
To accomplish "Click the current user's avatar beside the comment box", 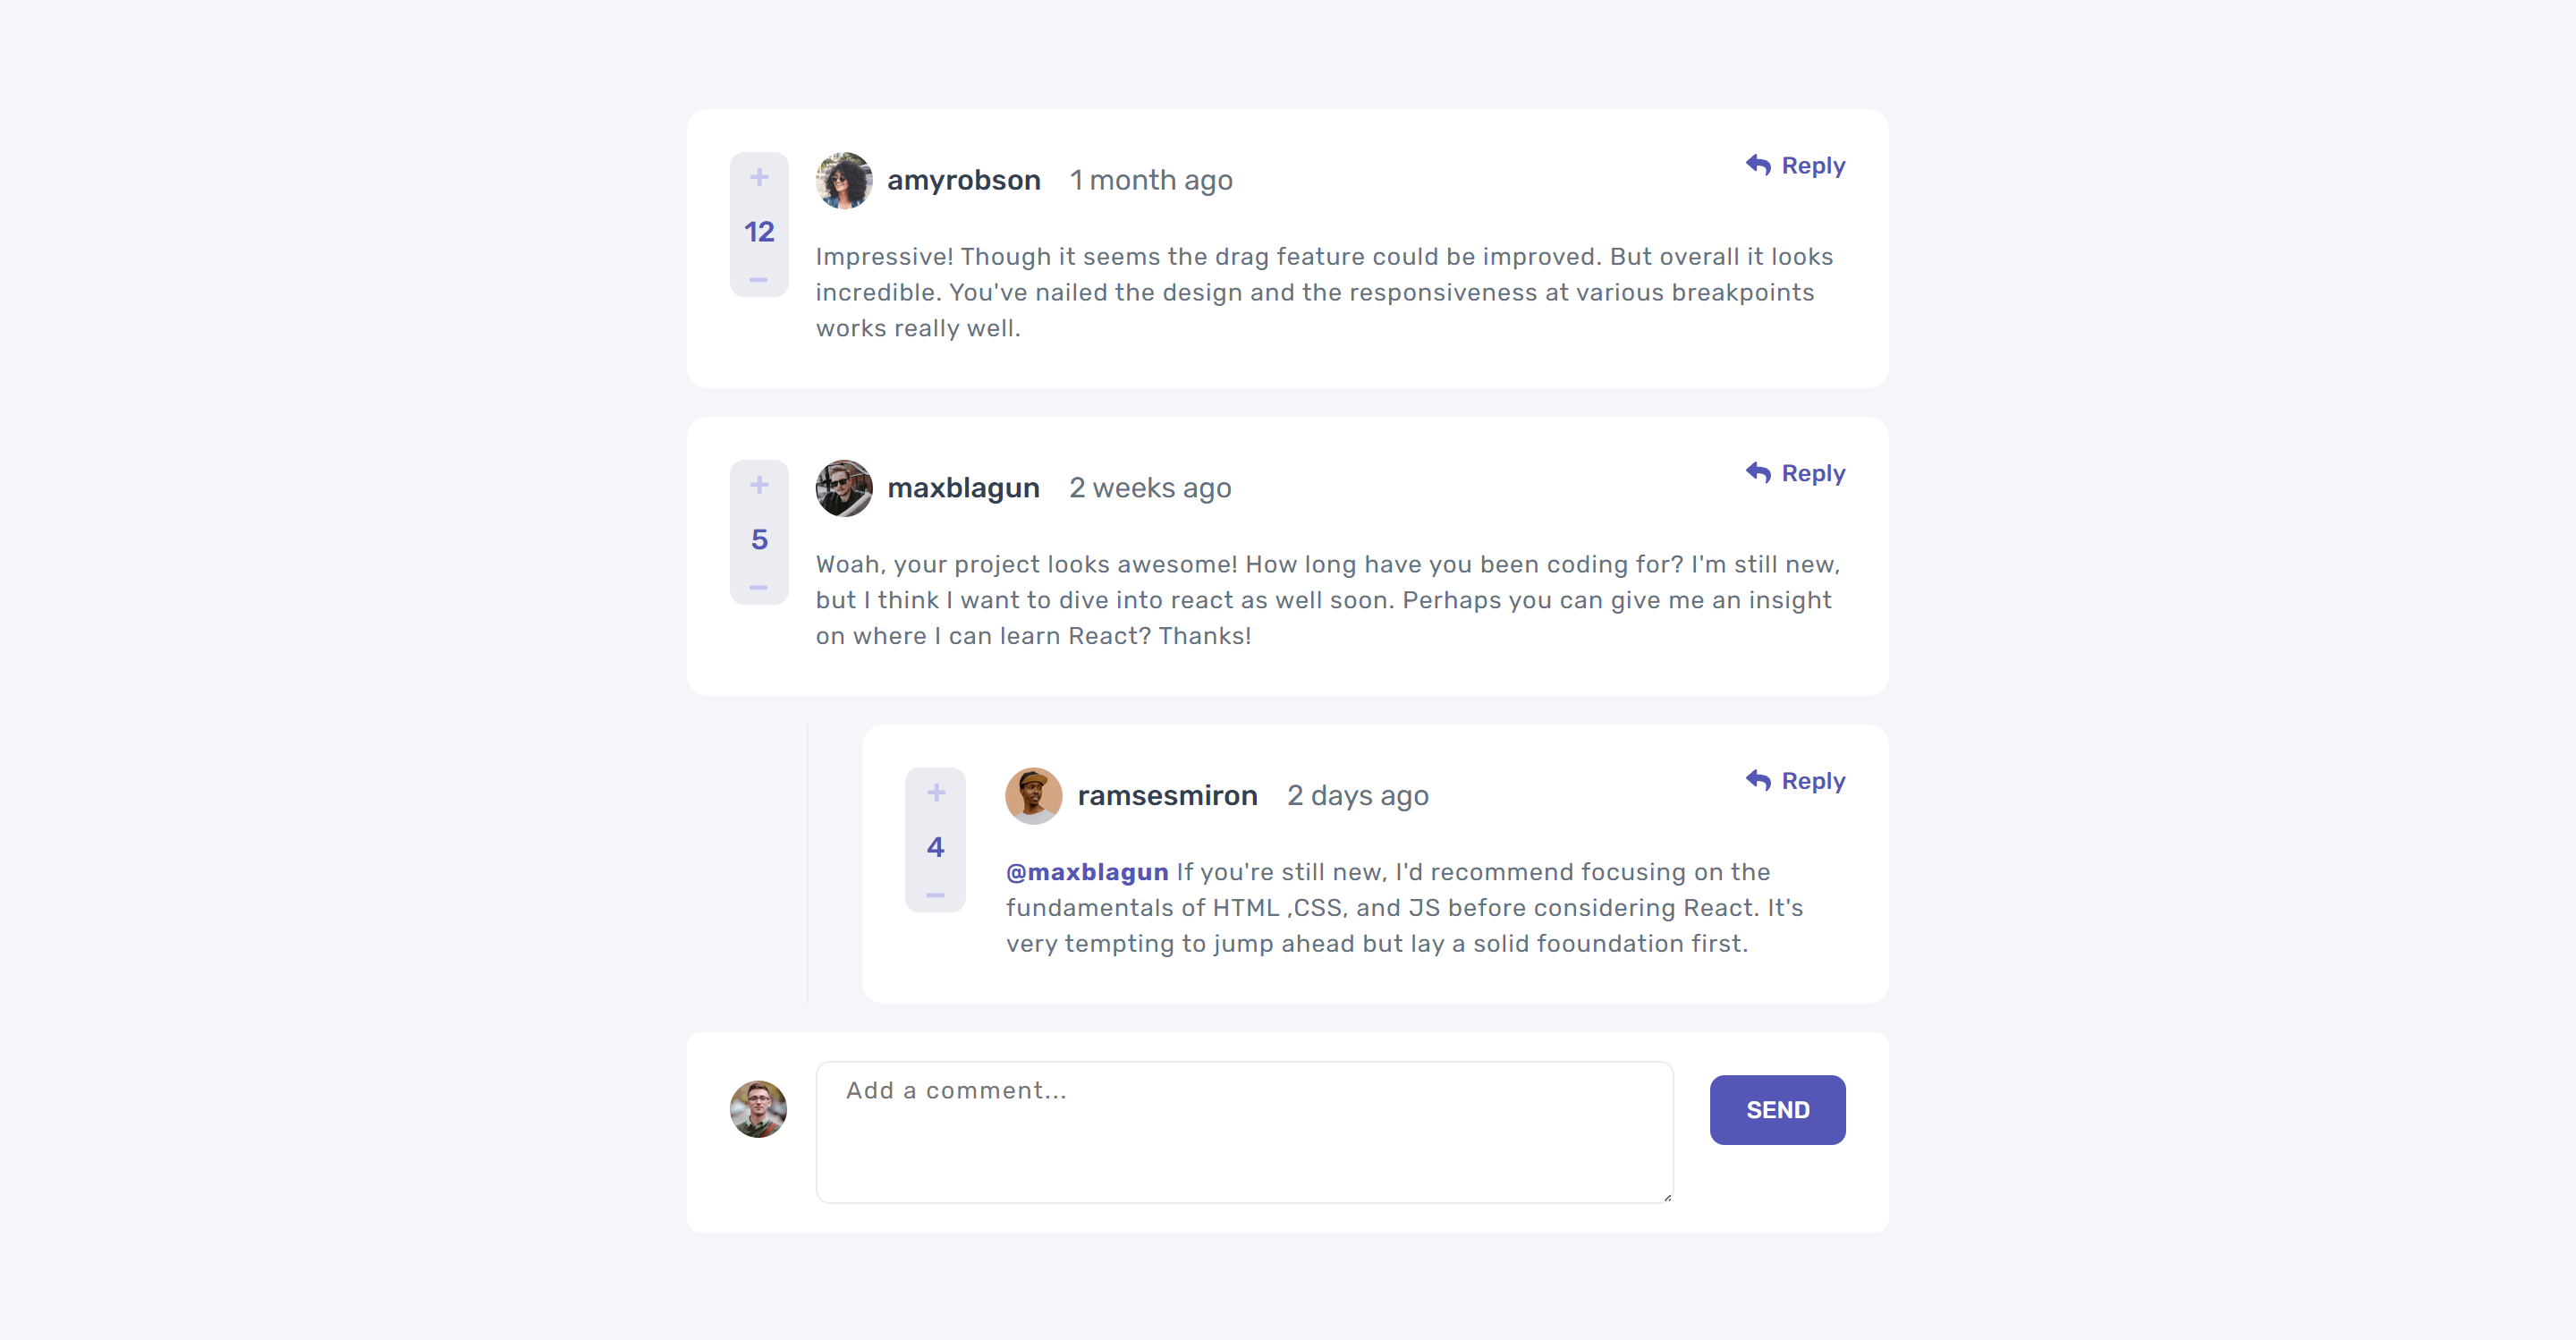I will tap(758, 1109).
